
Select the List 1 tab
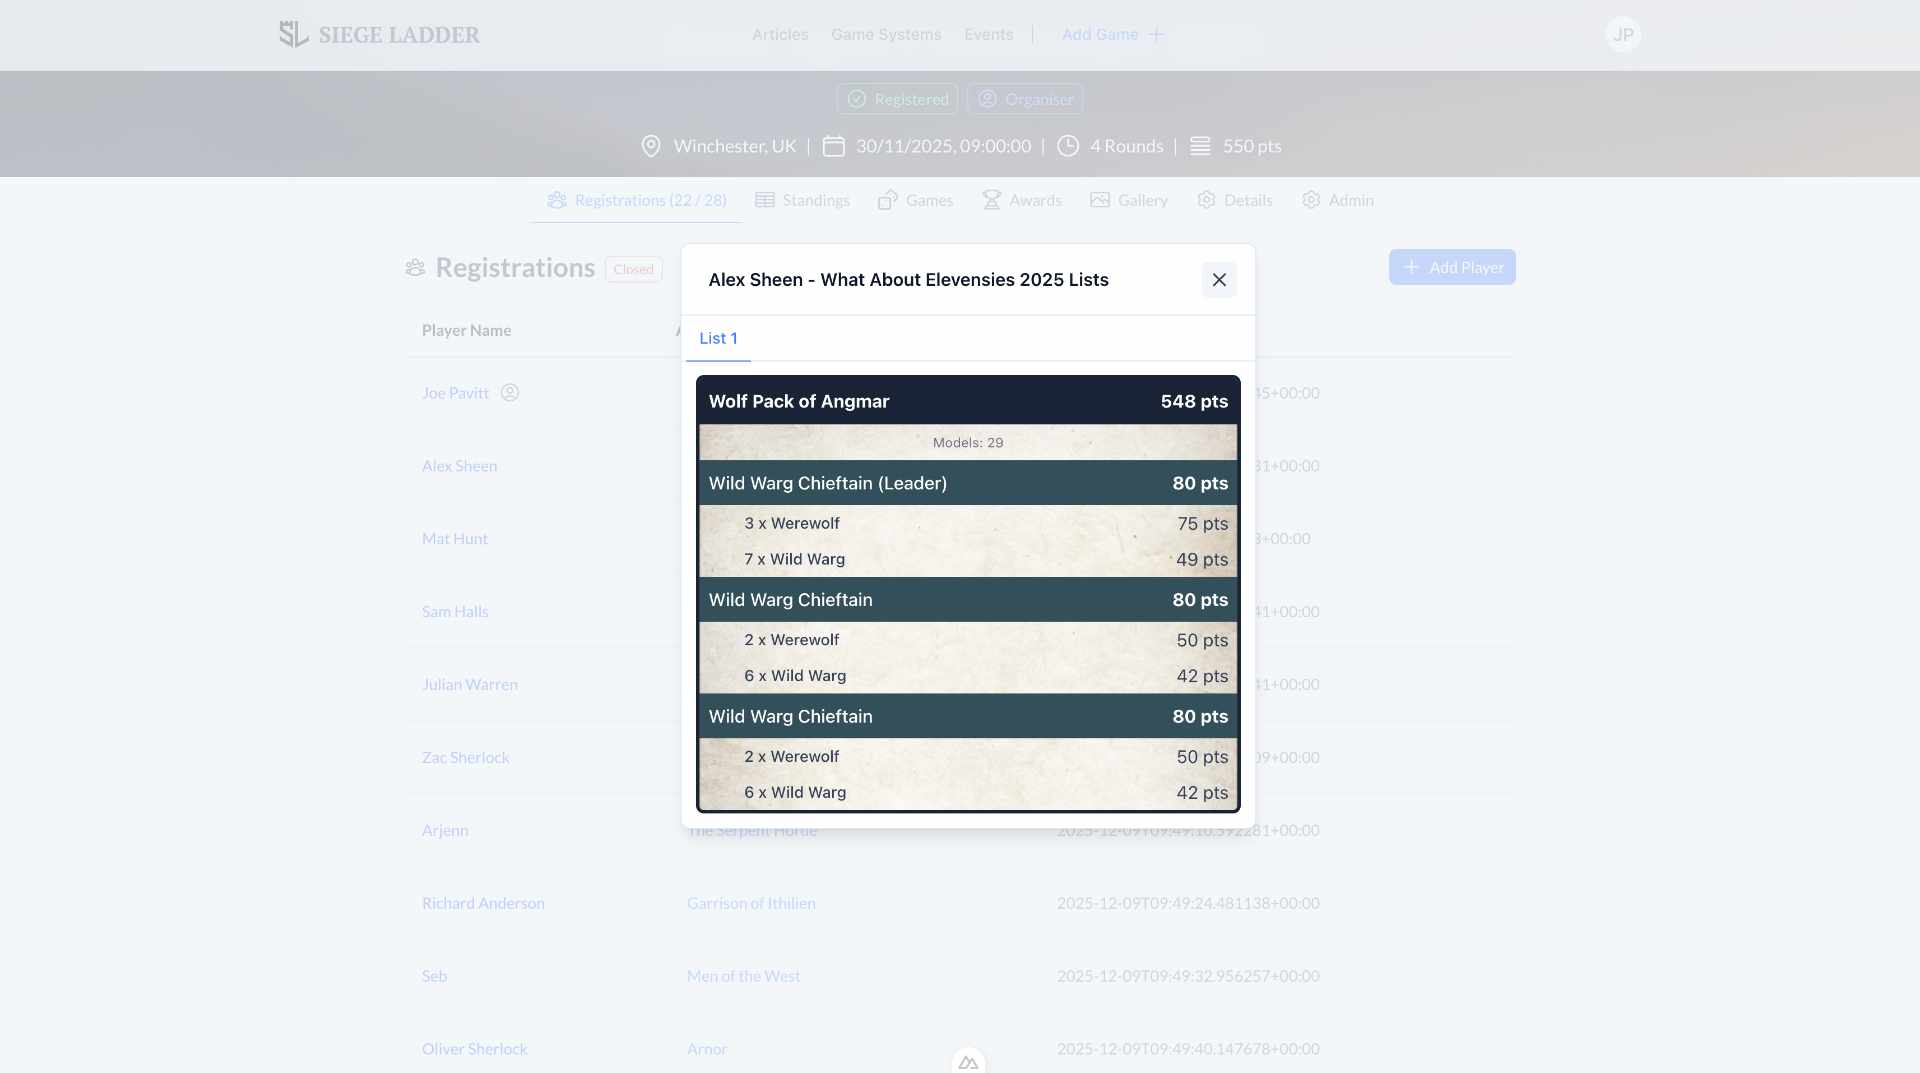(718, 338)
